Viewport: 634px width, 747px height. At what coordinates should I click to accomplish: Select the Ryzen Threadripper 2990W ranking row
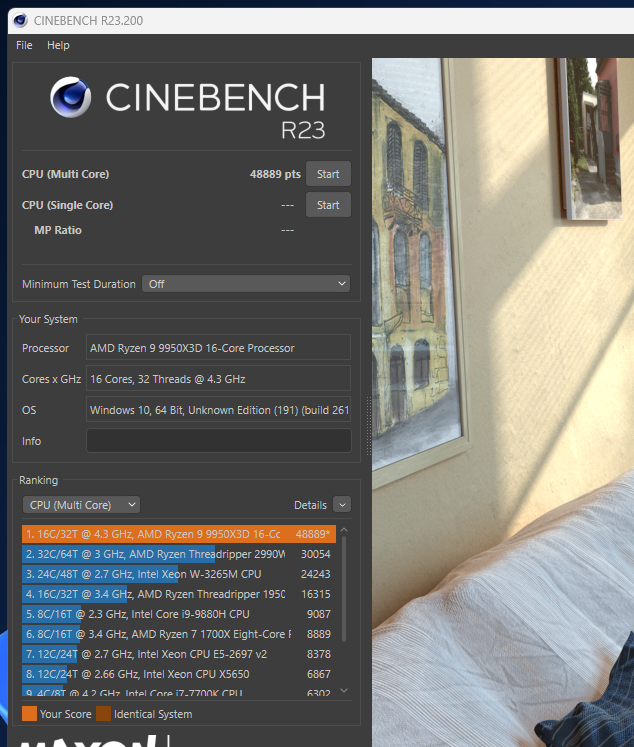[x=179, y=554]
